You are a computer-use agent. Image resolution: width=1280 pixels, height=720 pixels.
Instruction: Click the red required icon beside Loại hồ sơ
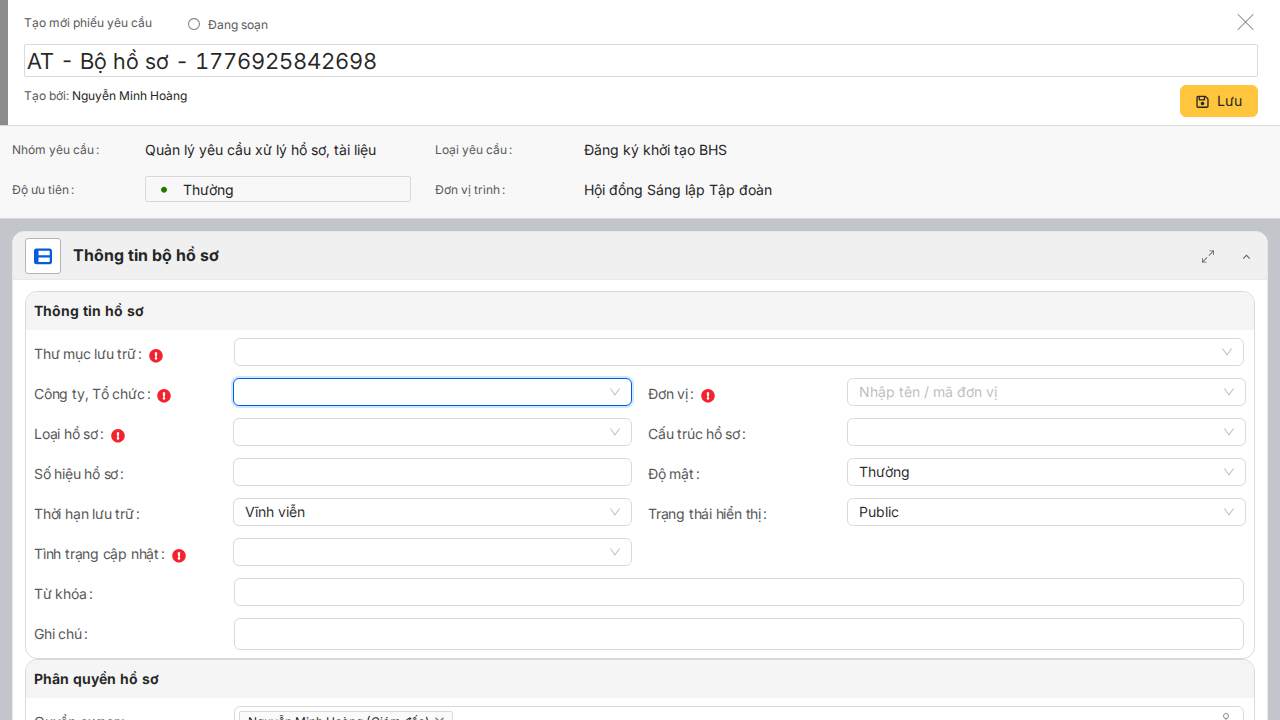click(x=118, y=435)
